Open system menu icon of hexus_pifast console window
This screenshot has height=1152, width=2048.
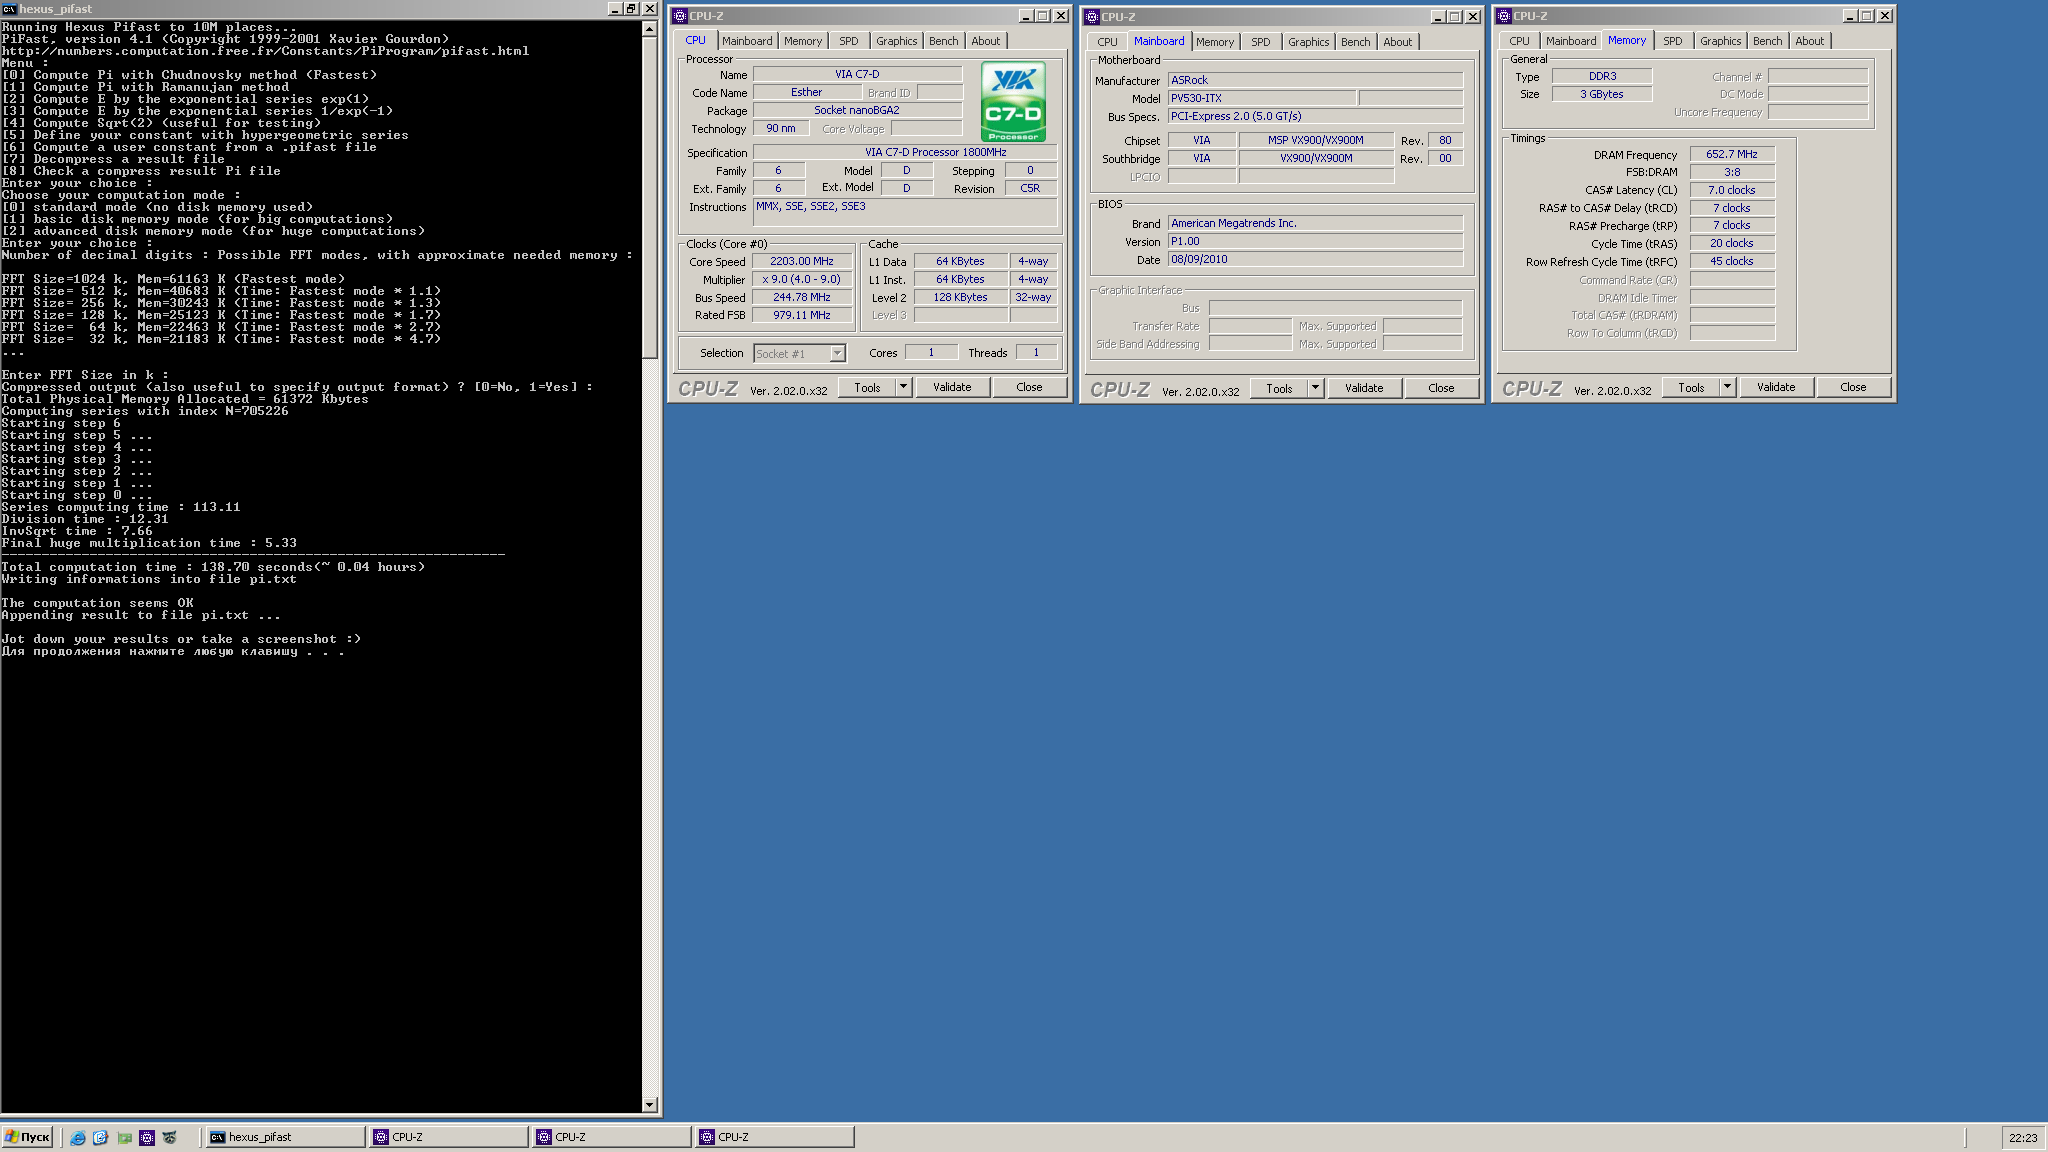coord(9,9)
